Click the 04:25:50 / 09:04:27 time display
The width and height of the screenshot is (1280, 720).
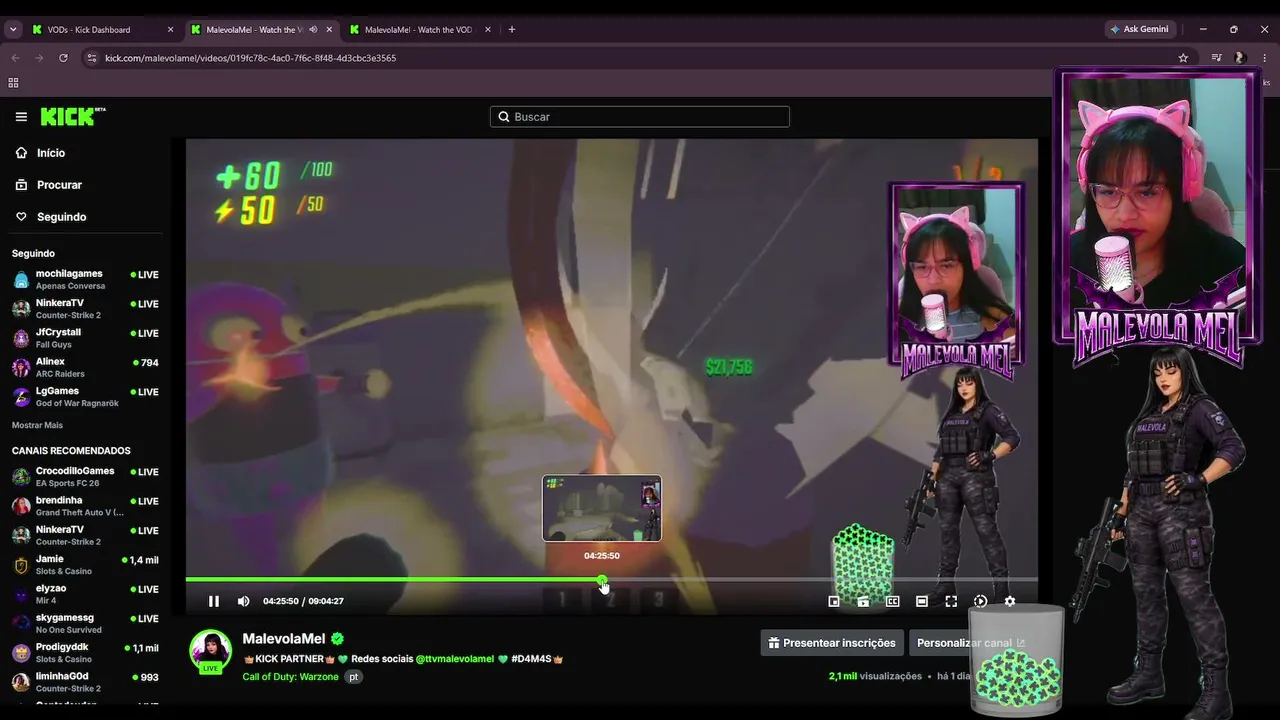pyautogui.click(x=303, y=601)
